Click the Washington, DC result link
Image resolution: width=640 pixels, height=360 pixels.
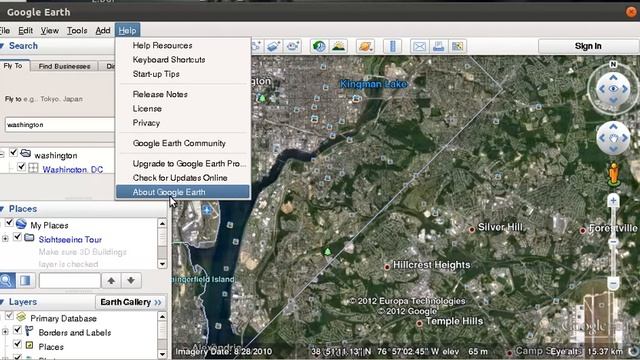point(73,169)
